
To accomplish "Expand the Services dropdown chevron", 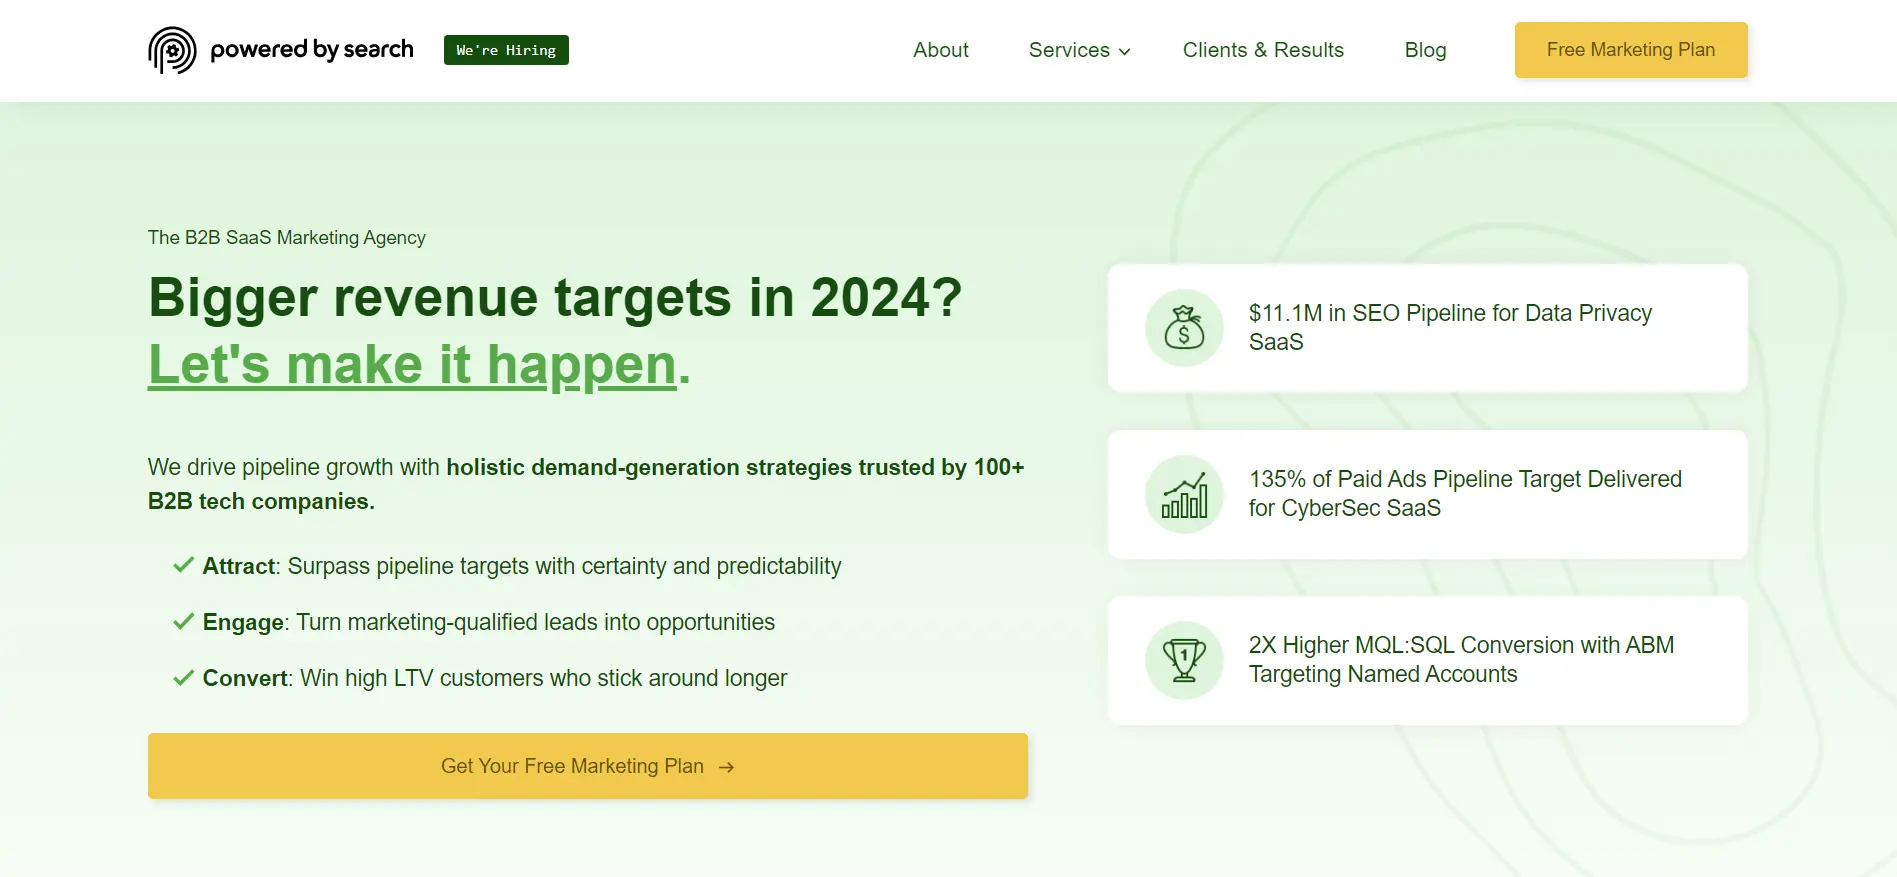I will (x=1124, y=52).
